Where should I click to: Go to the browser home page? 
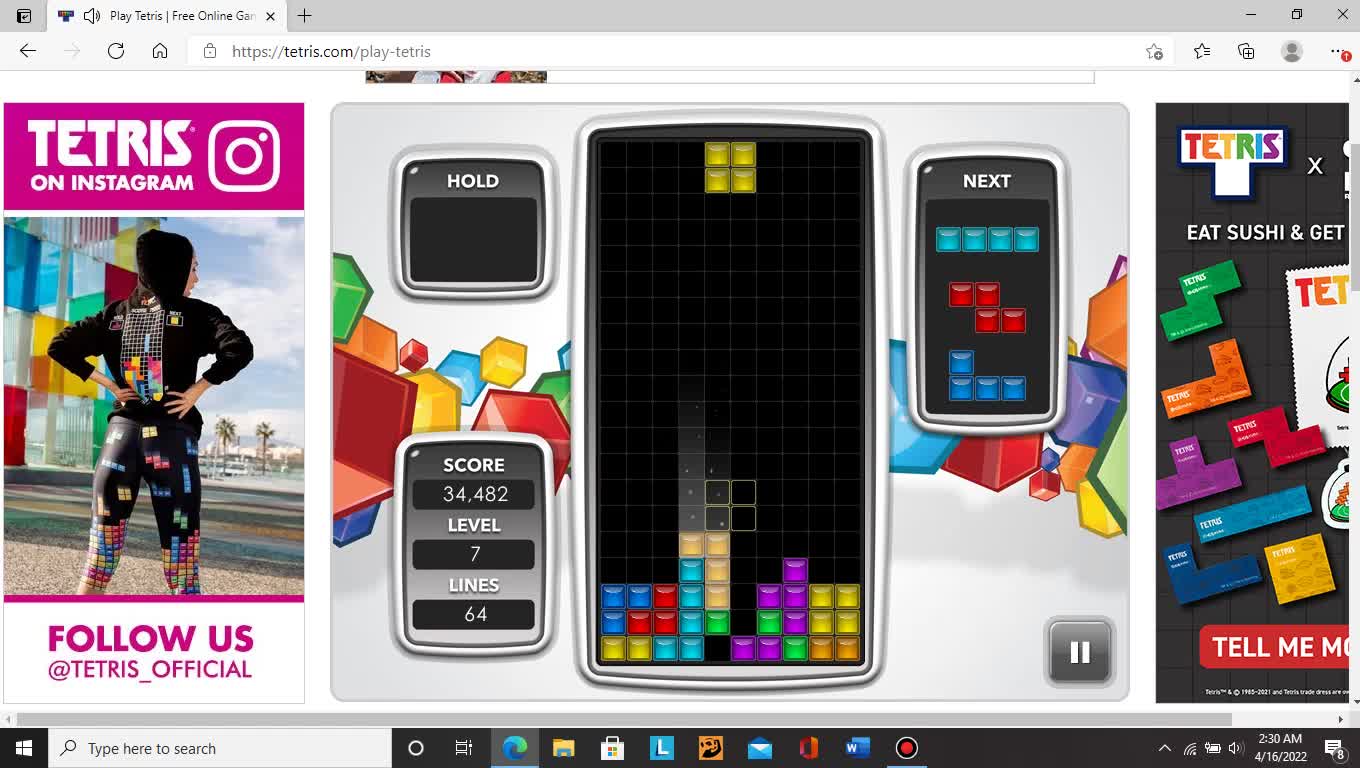(x=160, y=51)
